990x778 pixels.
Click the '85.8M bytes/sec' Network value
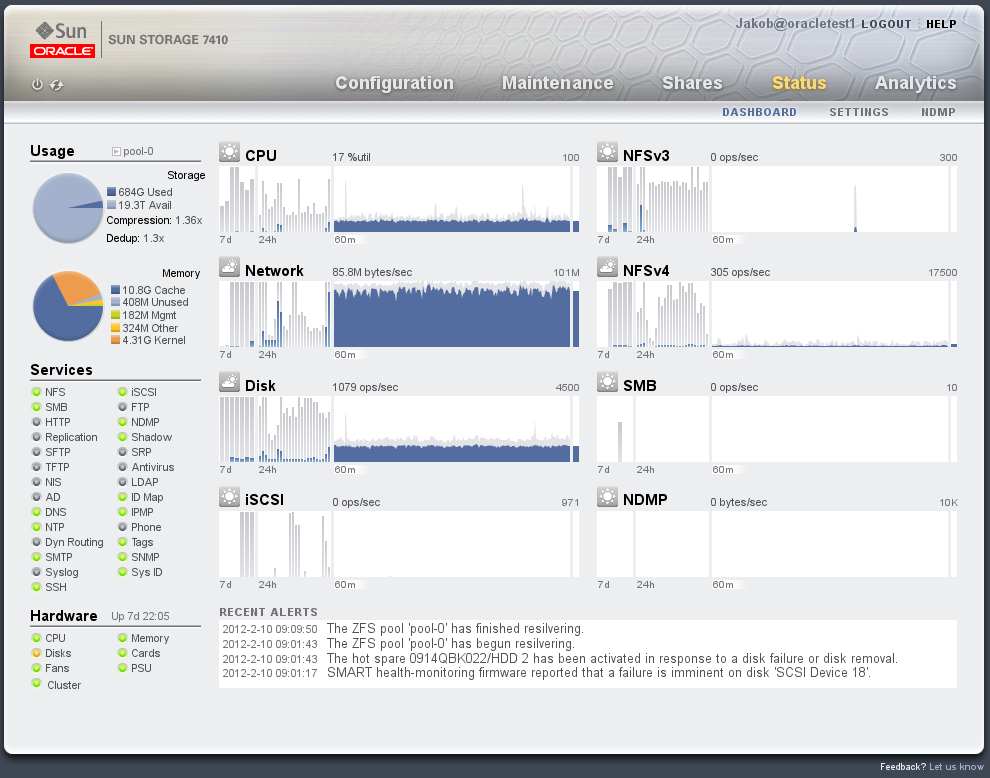click(373, 272)
